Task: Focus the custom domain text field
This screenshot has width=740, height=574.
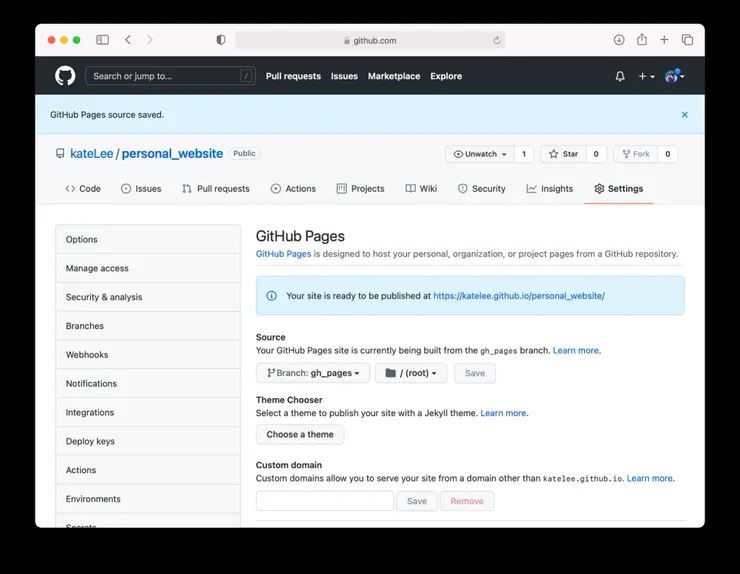Action: pos(325,501)
